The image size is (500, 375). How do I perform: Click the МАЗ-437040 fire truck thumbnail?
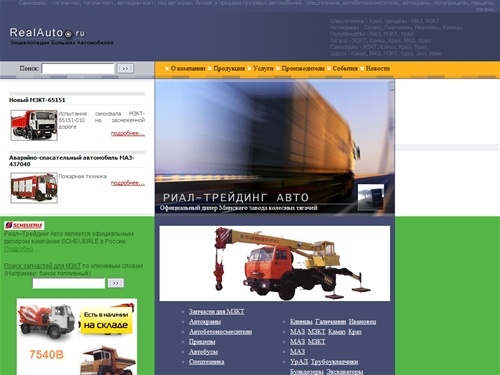(34, 188)
